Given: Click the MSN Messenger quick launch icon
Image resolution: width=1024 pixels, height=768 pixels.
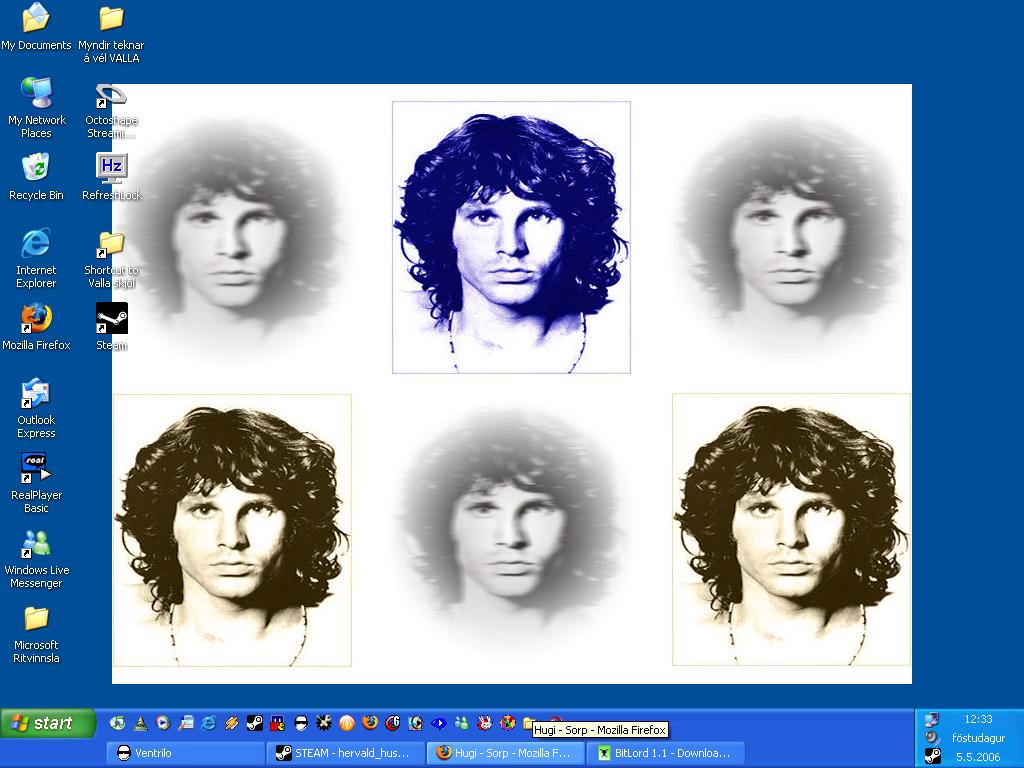Looking at the screenshot, I should click(x=462, y=723).
